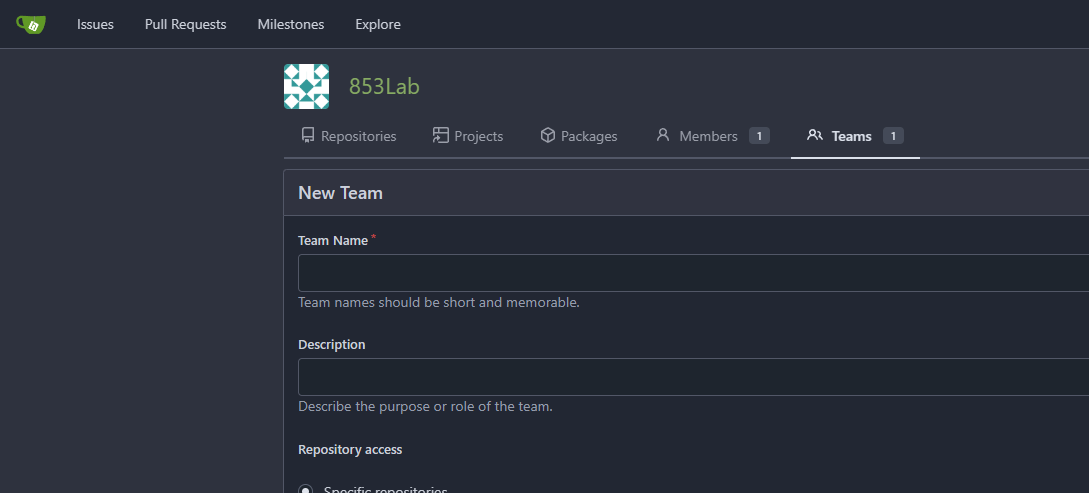Click the Projects tab board icon

click(x=440, y=136)
